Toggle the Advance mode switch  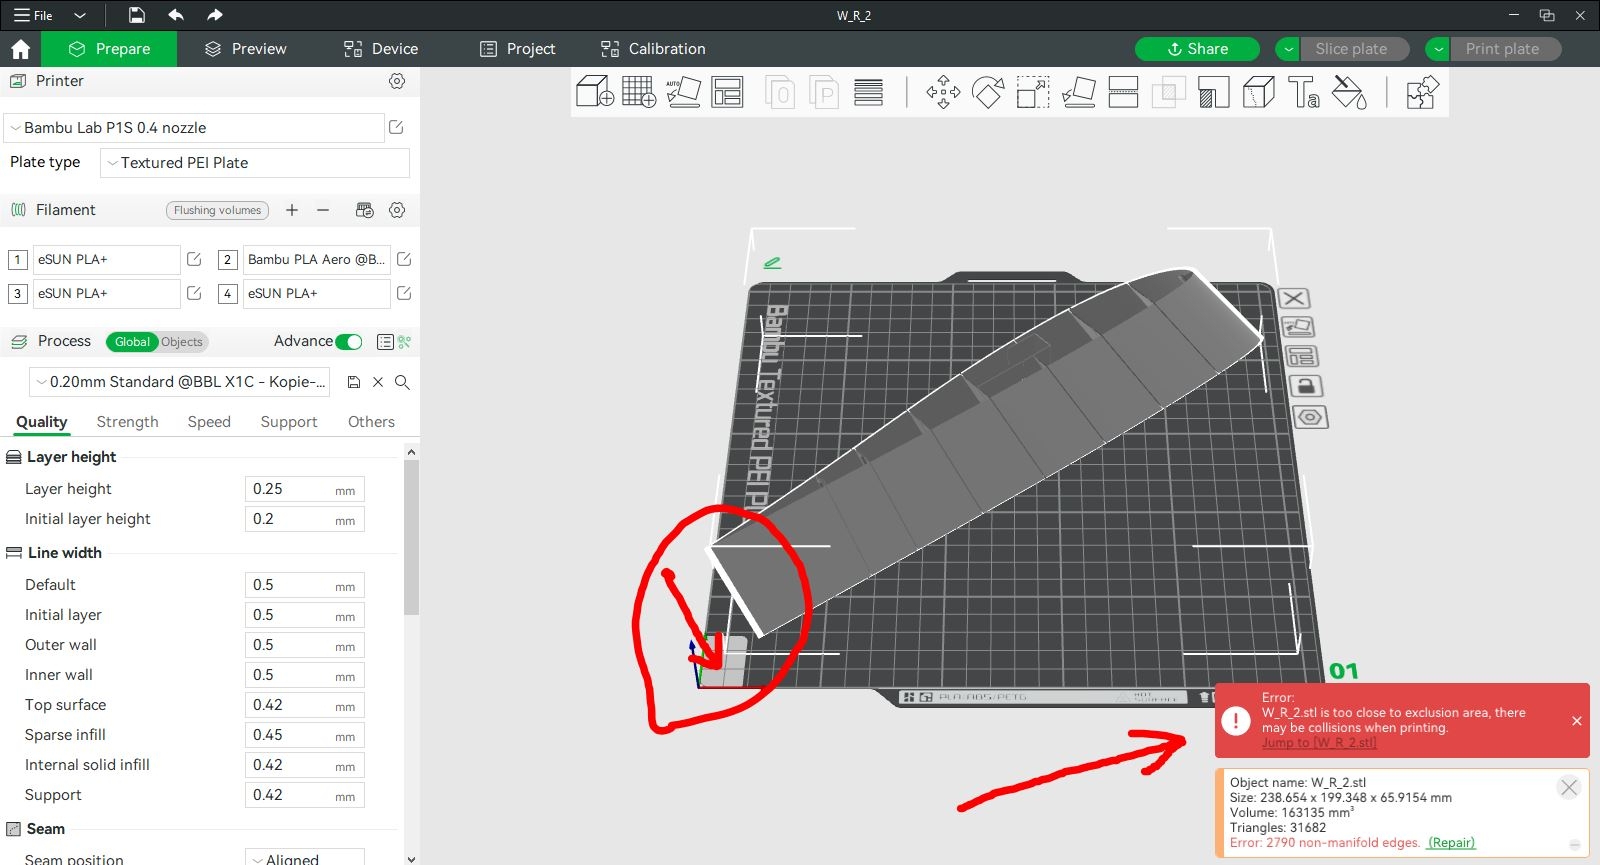click(348, 342)
